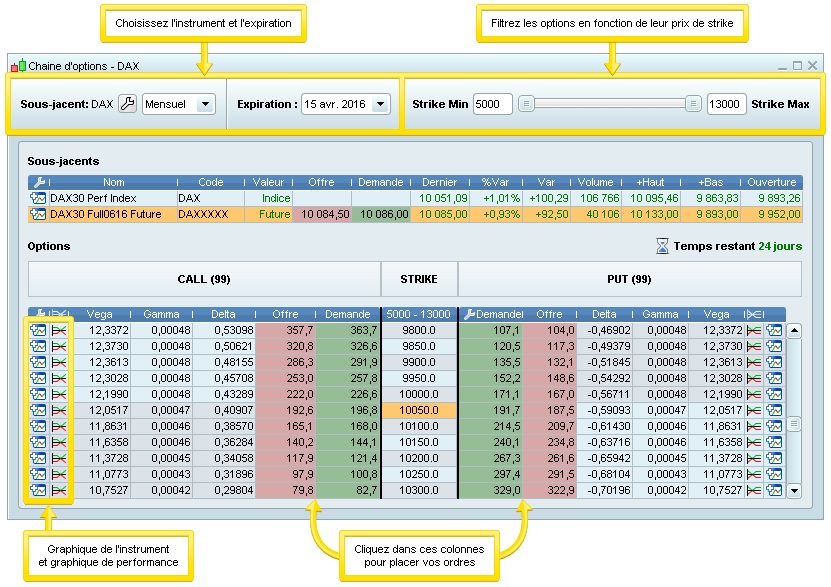831x587 pixels.
Task: Click performance graph icon for 10050.0 call
Action: 59,410
